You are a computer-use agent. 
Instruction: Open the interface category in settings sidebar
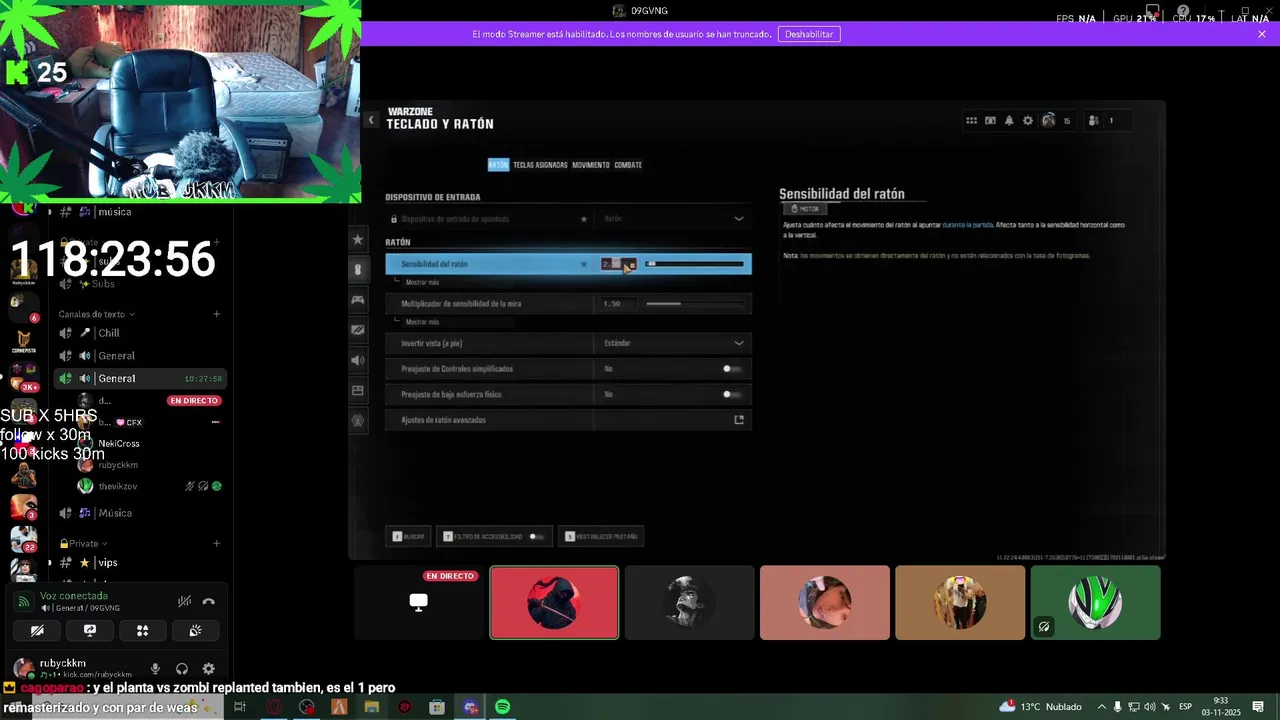pos(358,390)
